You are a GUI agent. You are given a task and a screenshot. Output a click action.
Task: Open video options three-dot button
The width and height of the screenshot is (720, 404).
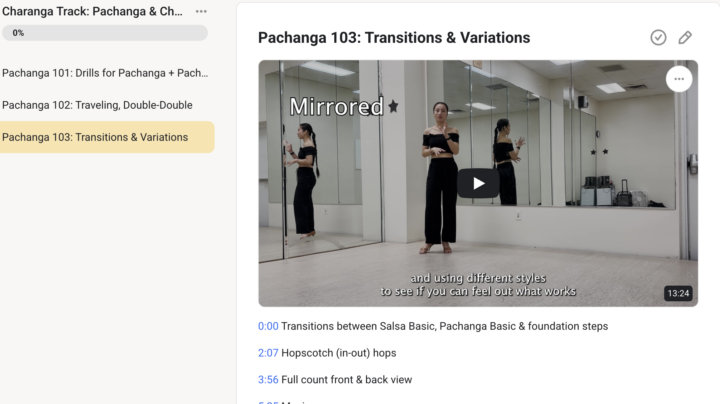679,79
